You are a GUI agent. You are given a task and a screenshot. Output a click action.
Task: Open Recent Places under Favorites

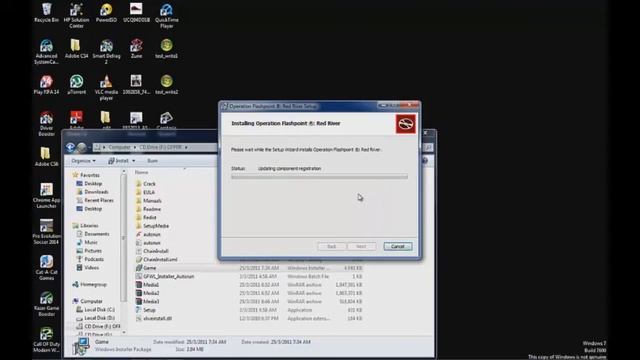[95, 200]
